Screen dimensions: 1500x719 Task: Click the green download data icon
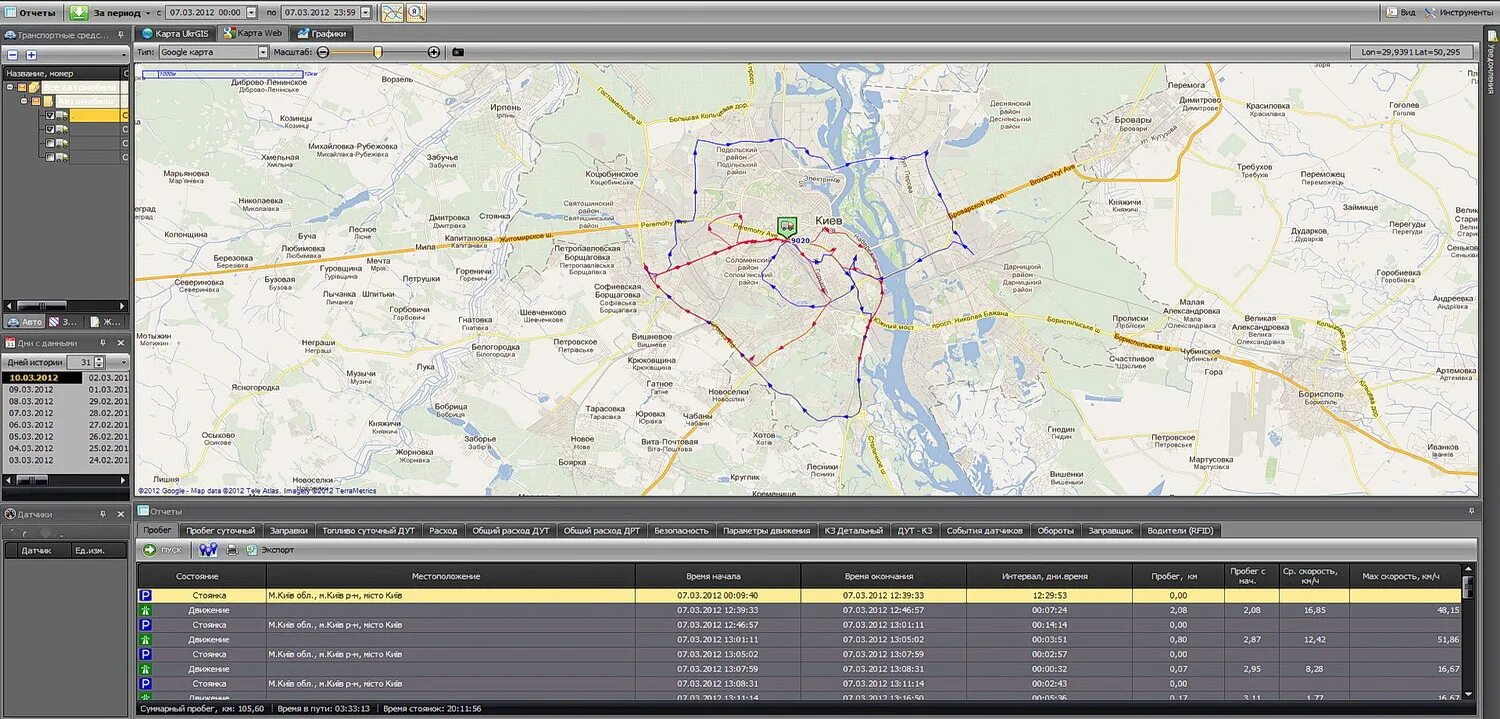pyautogui.click(x=79, y=12)
